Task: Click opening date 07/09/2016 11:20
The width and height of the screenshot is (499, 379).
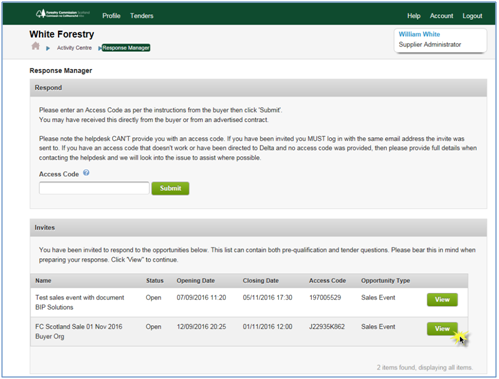Action: [201, 297]
